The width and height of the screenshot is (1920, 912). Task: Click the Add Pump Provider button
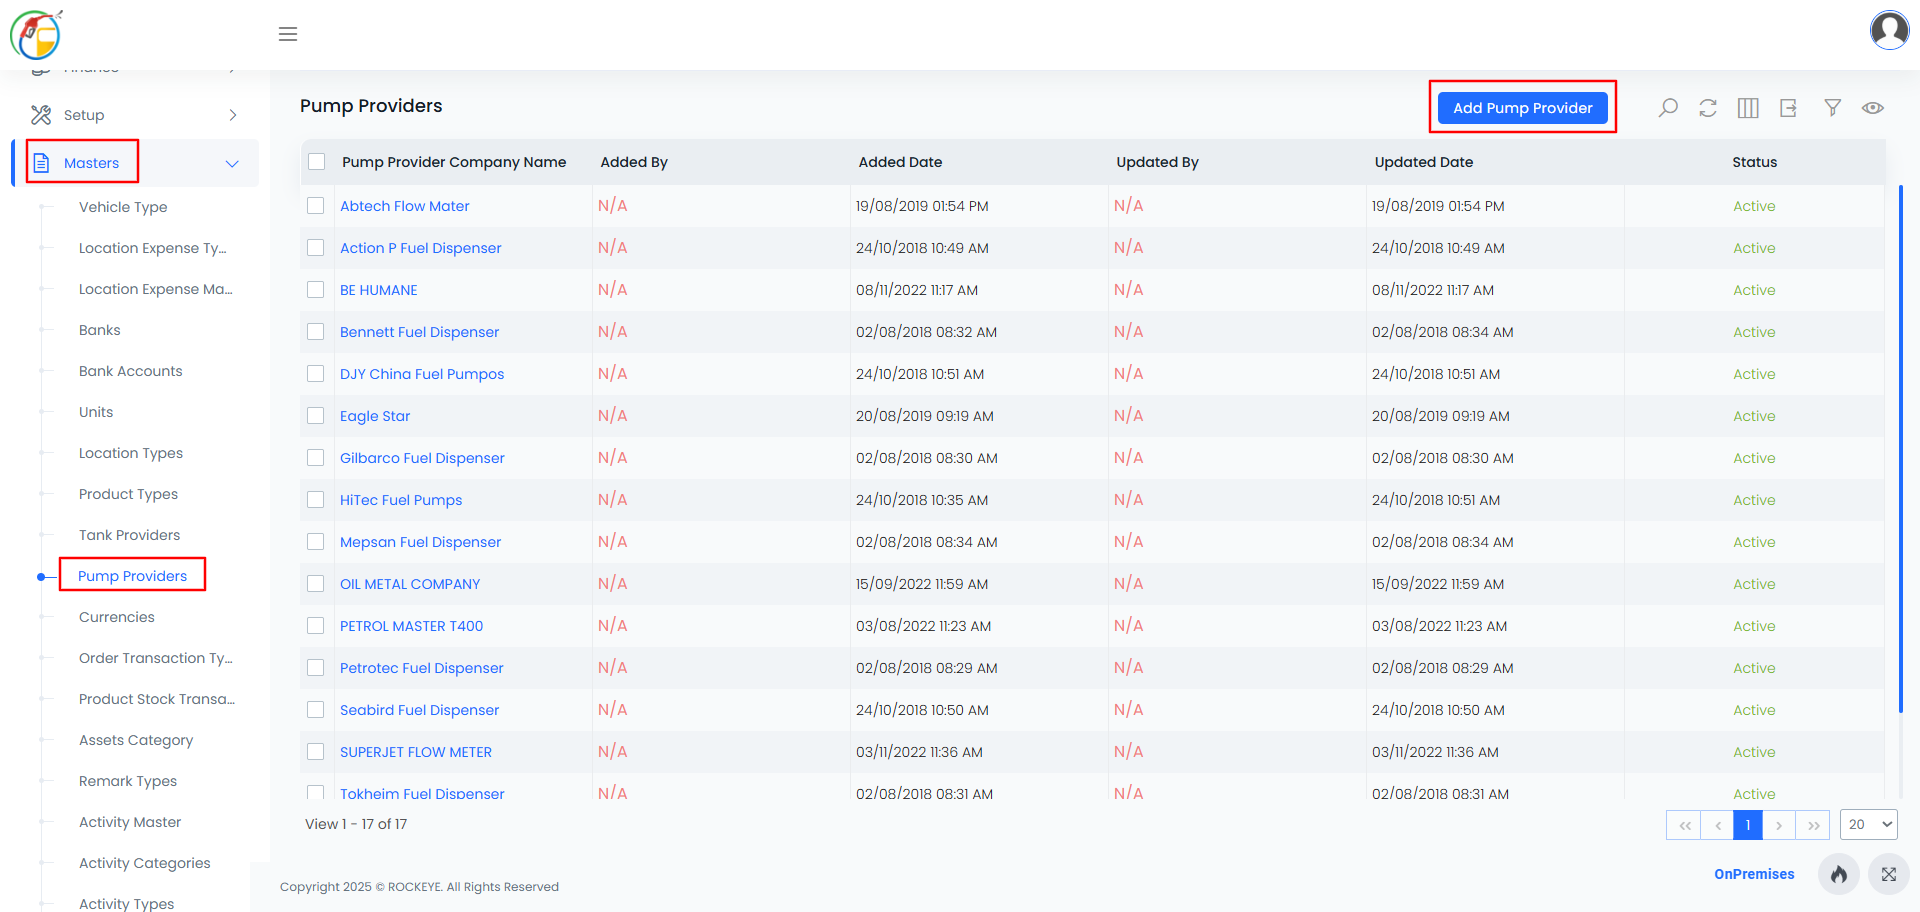click(1523, 108)
